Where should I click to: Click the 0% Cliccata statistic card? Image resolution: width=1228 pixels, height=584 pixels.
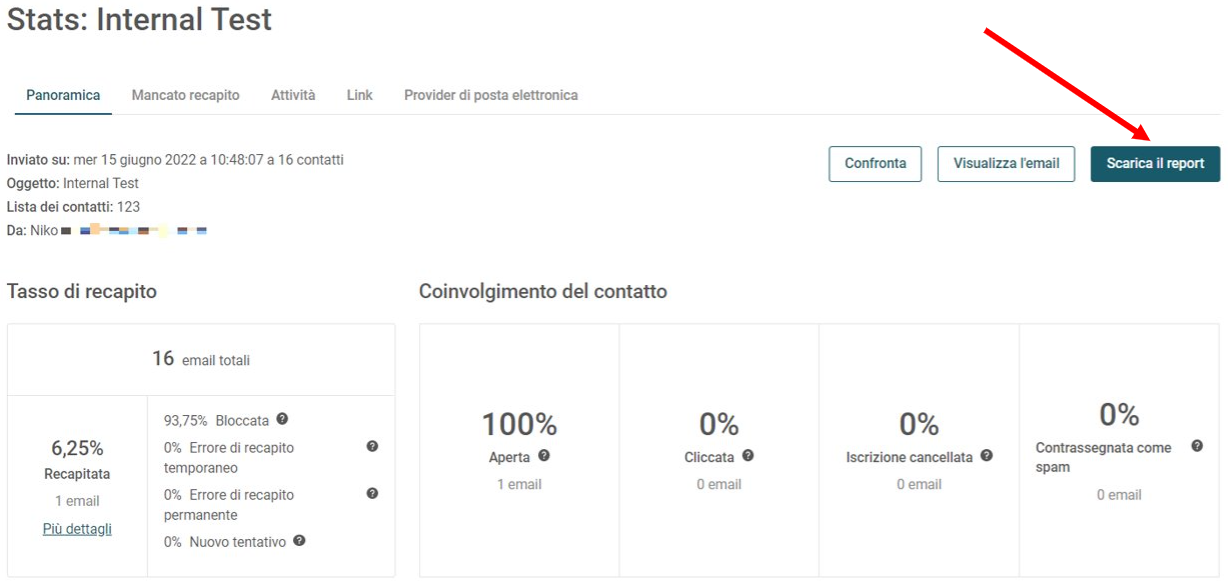719,450
